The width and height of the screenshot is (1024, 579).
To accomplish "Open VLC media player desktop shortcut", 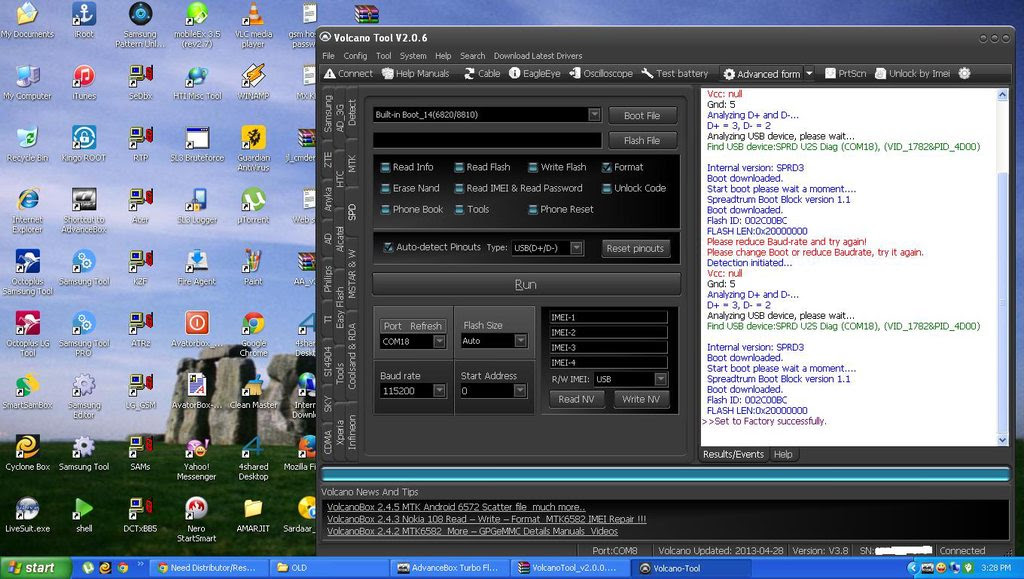I will coord(253,25).
